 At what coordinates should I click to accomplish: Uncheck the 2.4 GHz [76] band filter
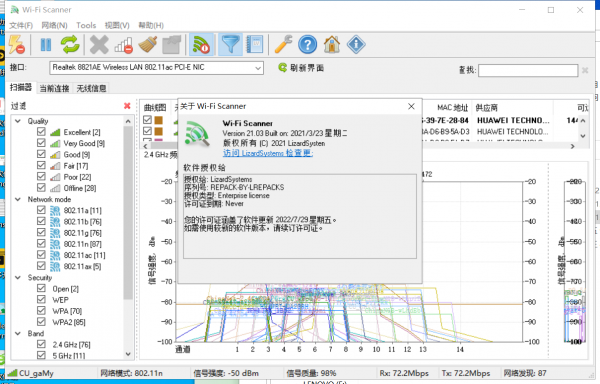(x=41, y=344)
